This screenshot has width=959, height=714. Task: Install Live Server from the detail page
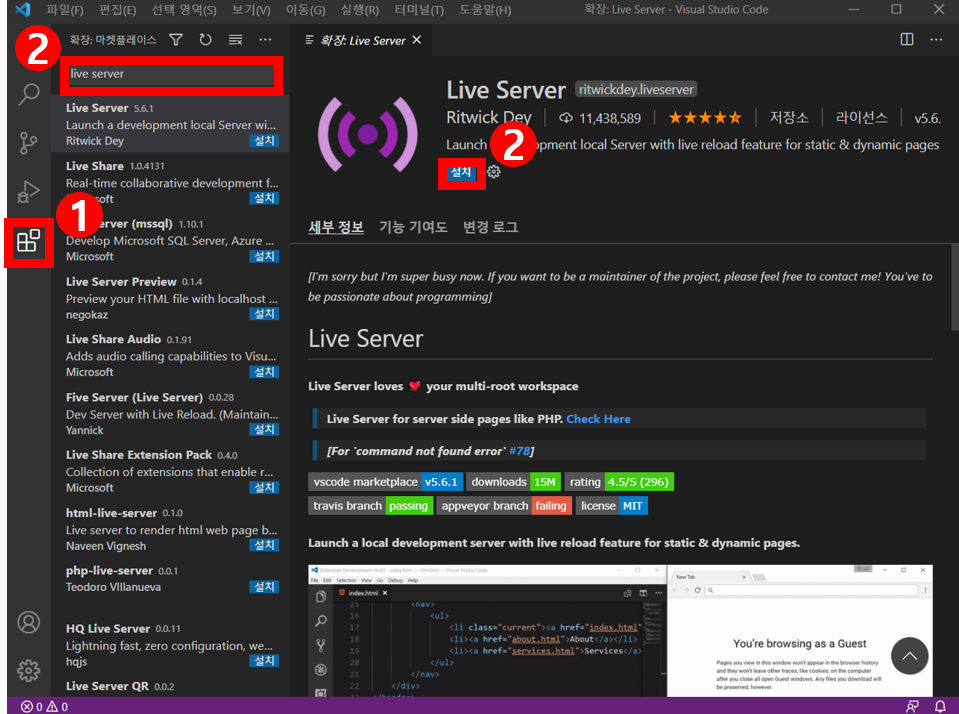click(x=461, y=172)
